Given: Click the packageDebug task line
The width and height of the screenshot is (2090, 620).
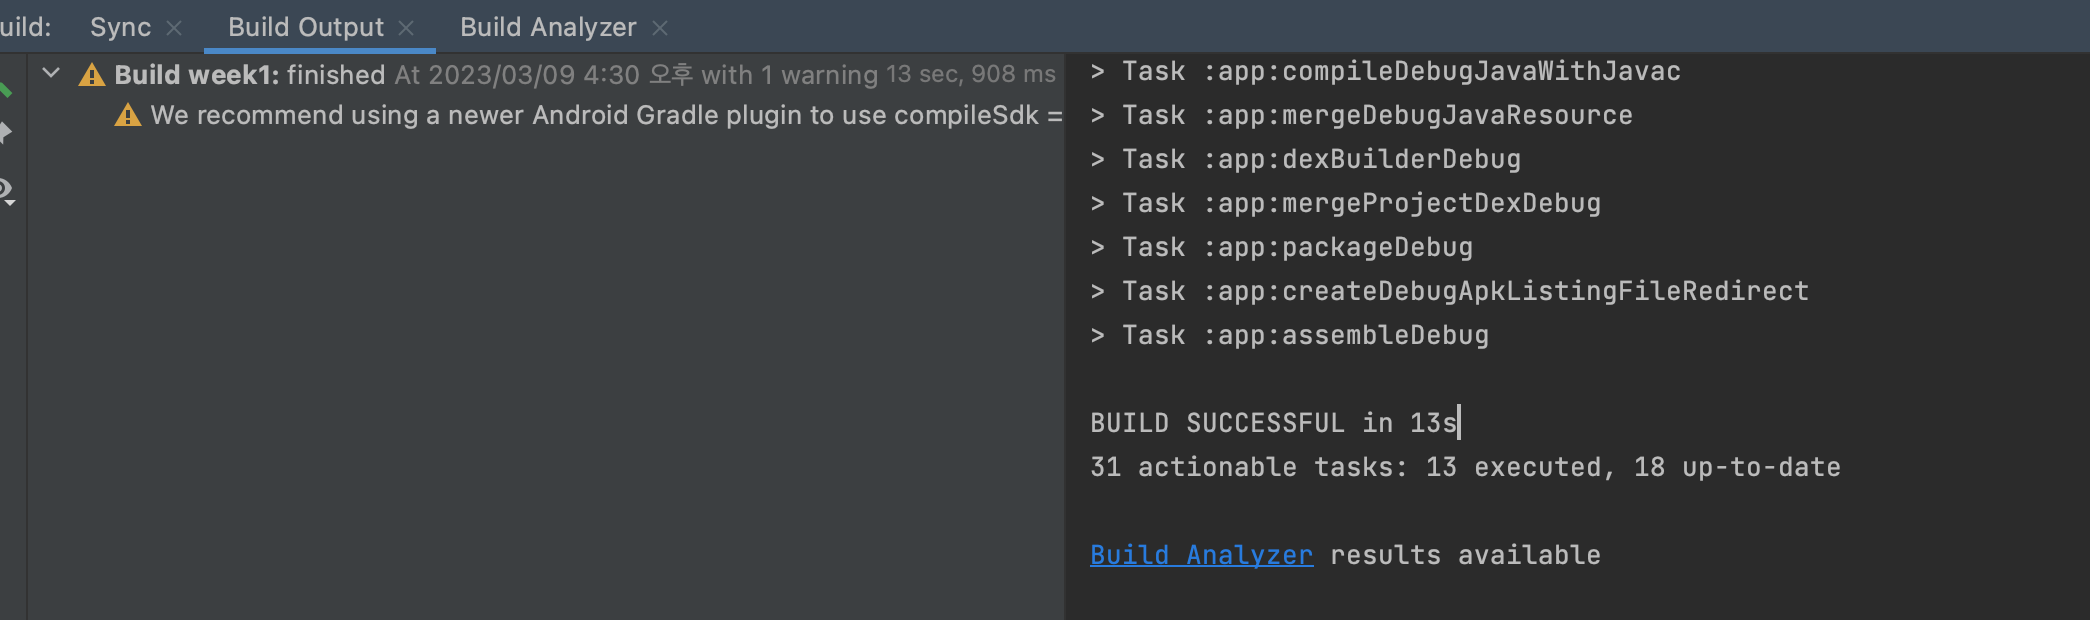Looking at the screenshot, I should [1281, 247].
